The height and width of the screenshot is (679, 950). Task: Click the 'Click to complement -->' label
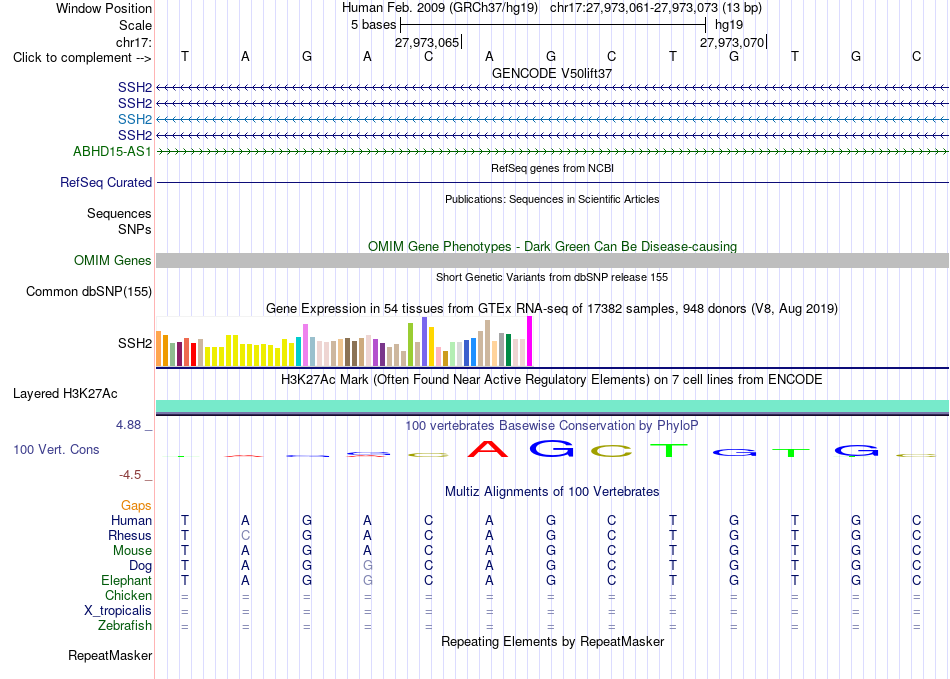(82, 58)
